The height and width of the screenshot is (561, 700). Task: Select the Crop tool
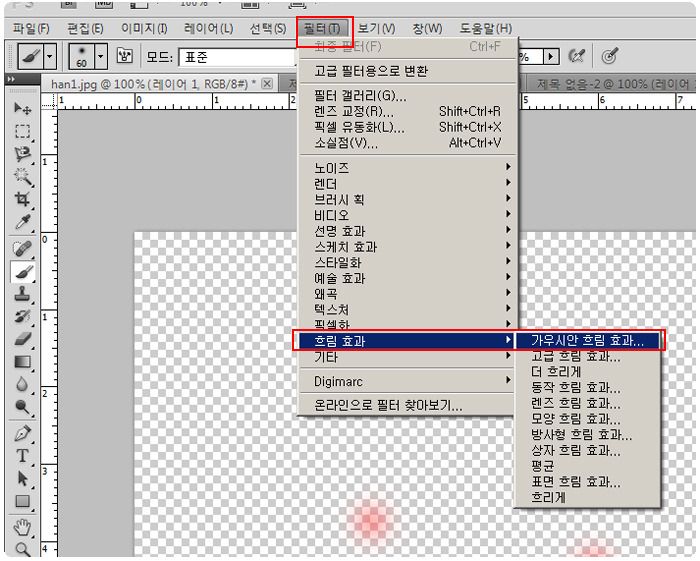22,199
